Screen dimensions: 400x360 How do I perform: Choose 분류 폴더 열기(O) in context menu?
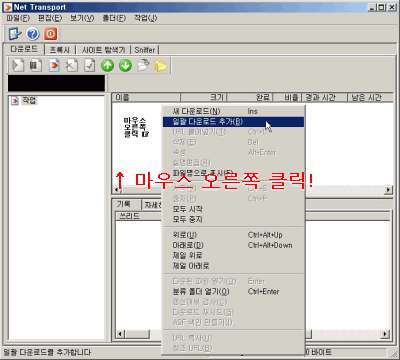coord(233,292)
